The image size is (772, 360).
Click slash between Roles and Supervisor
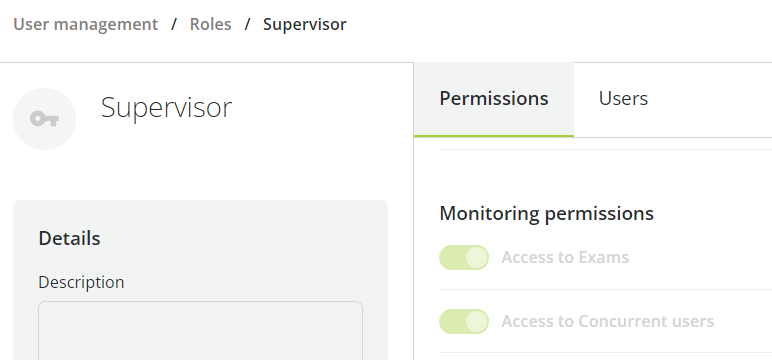click(x=247, y=24)
